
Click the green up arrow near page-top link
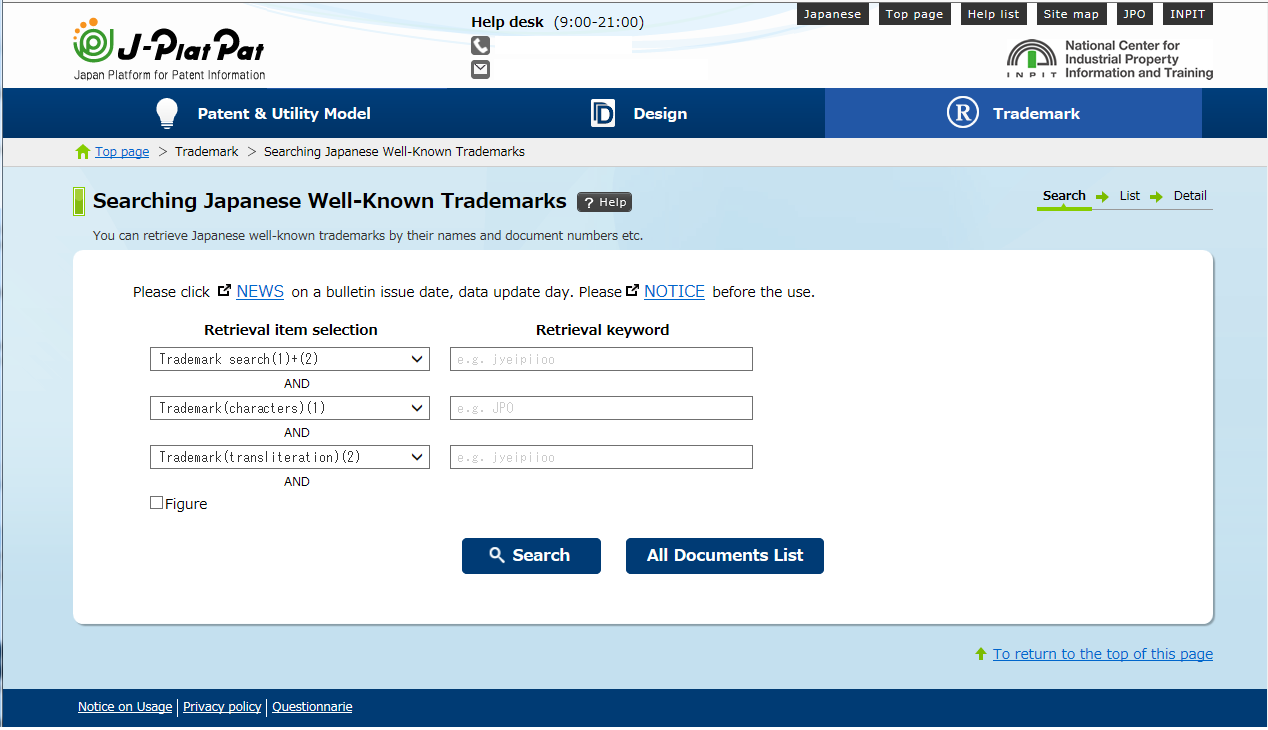point(981,654)
